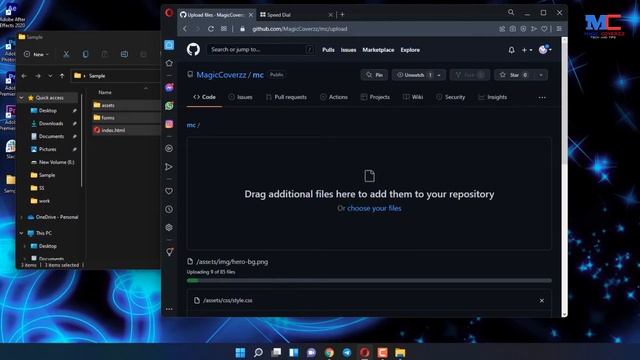
Task: Click the Opera logo menu button
Action: pyautogui.click(x=169, y=13)
